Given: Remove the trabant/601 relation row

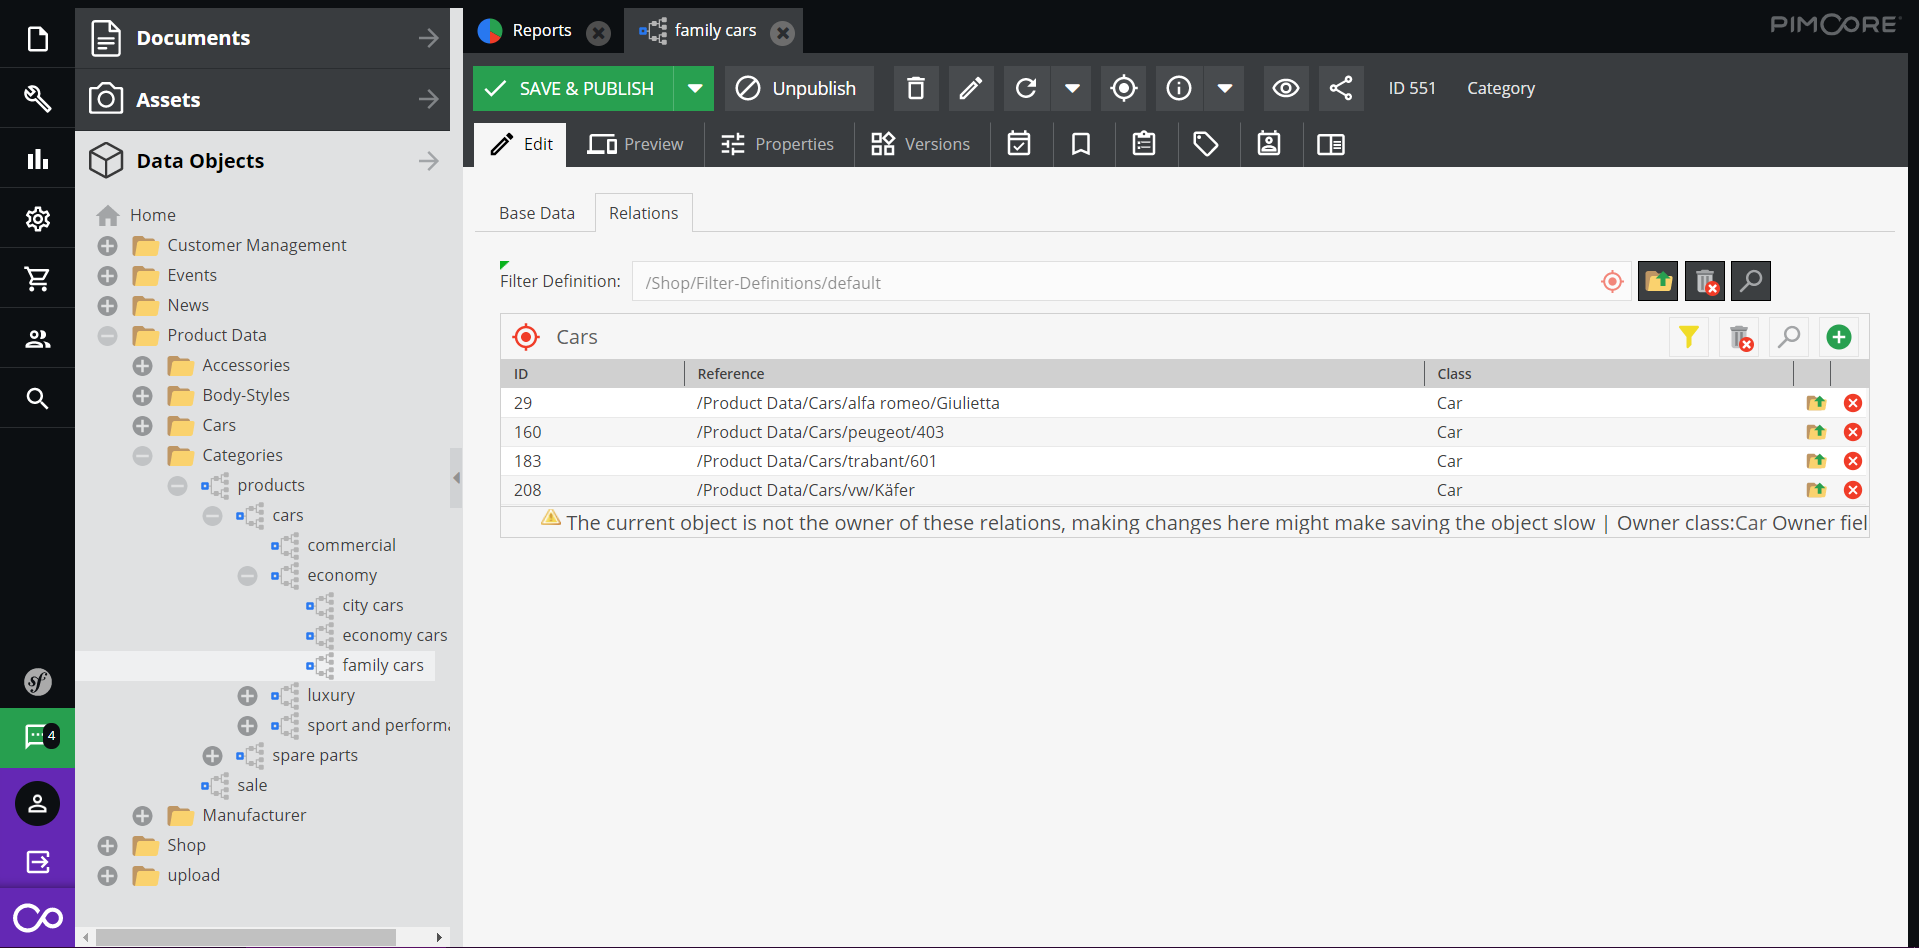Looking at the screenshot, I should 1853,461.
